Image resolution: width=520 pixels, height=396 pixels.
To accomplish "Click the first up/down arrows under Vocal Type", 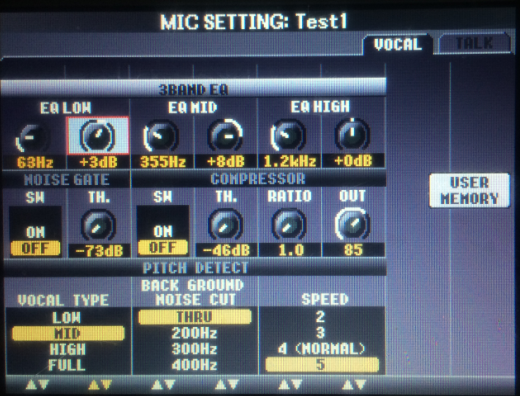I will (x=37, y=385).
